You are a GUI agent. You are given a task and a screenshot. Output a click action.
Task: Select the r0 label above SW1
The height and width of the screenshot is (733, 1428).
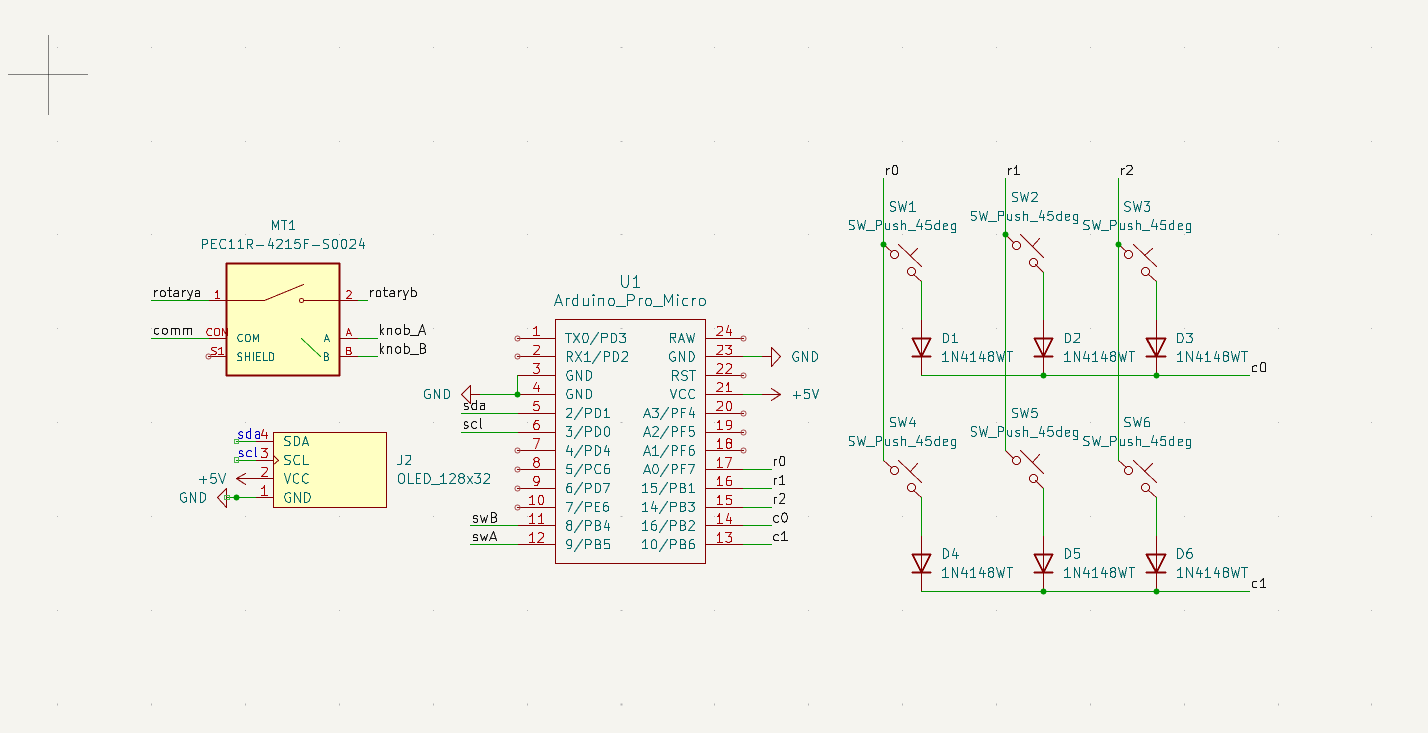tap(892, 170)
